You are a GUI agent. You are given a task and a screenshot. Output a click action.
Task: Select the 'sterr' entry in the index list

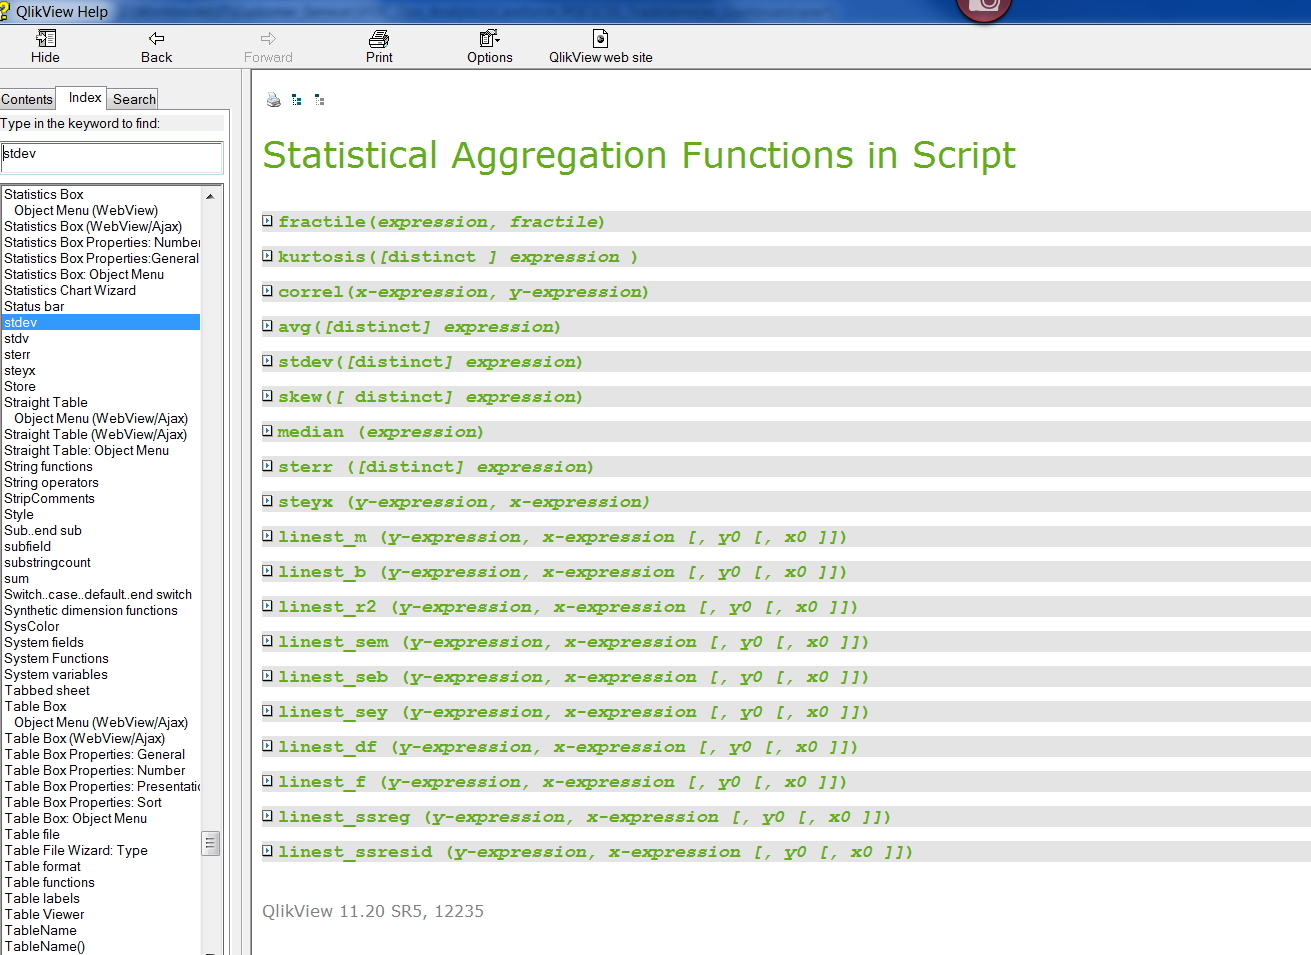(17, 354)
